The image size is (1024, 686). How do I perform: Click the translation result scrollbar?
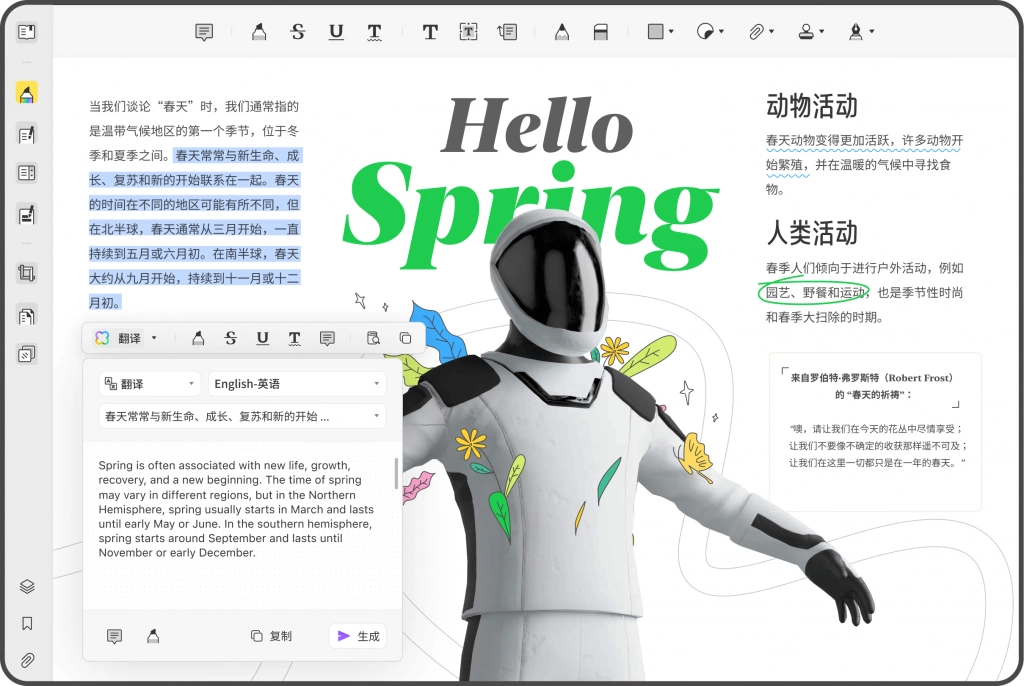(x=396, y=473)
